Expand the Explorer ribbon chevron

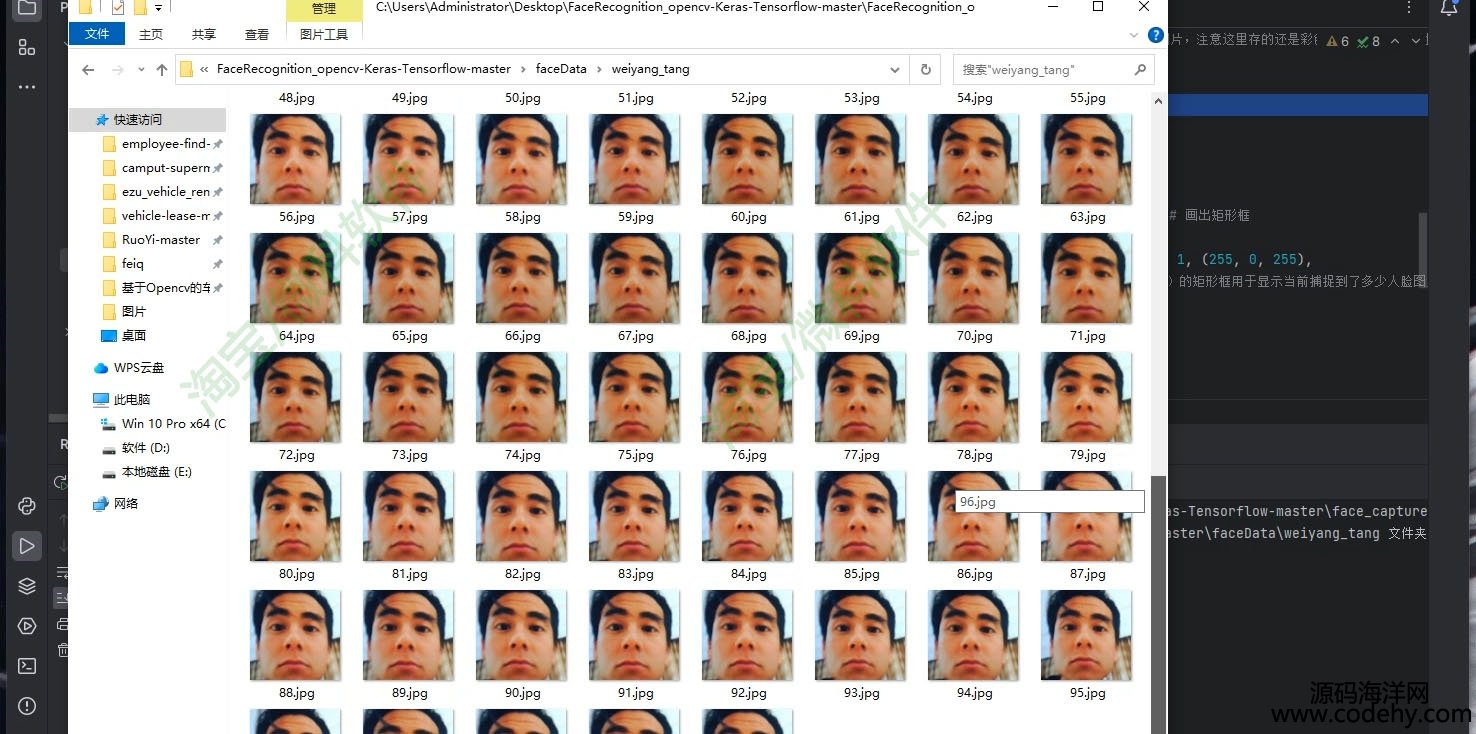pyautogui.click(x=1134, y=35)
